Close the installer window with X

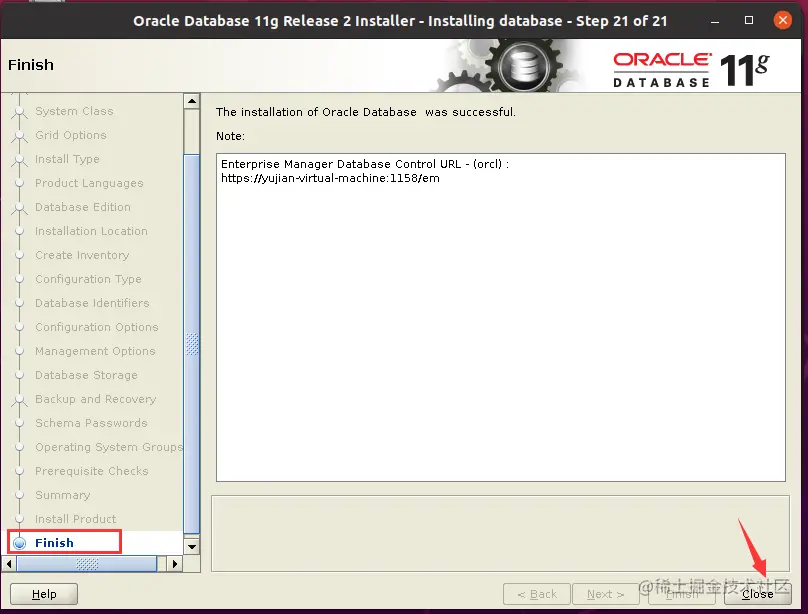point(783,20)
